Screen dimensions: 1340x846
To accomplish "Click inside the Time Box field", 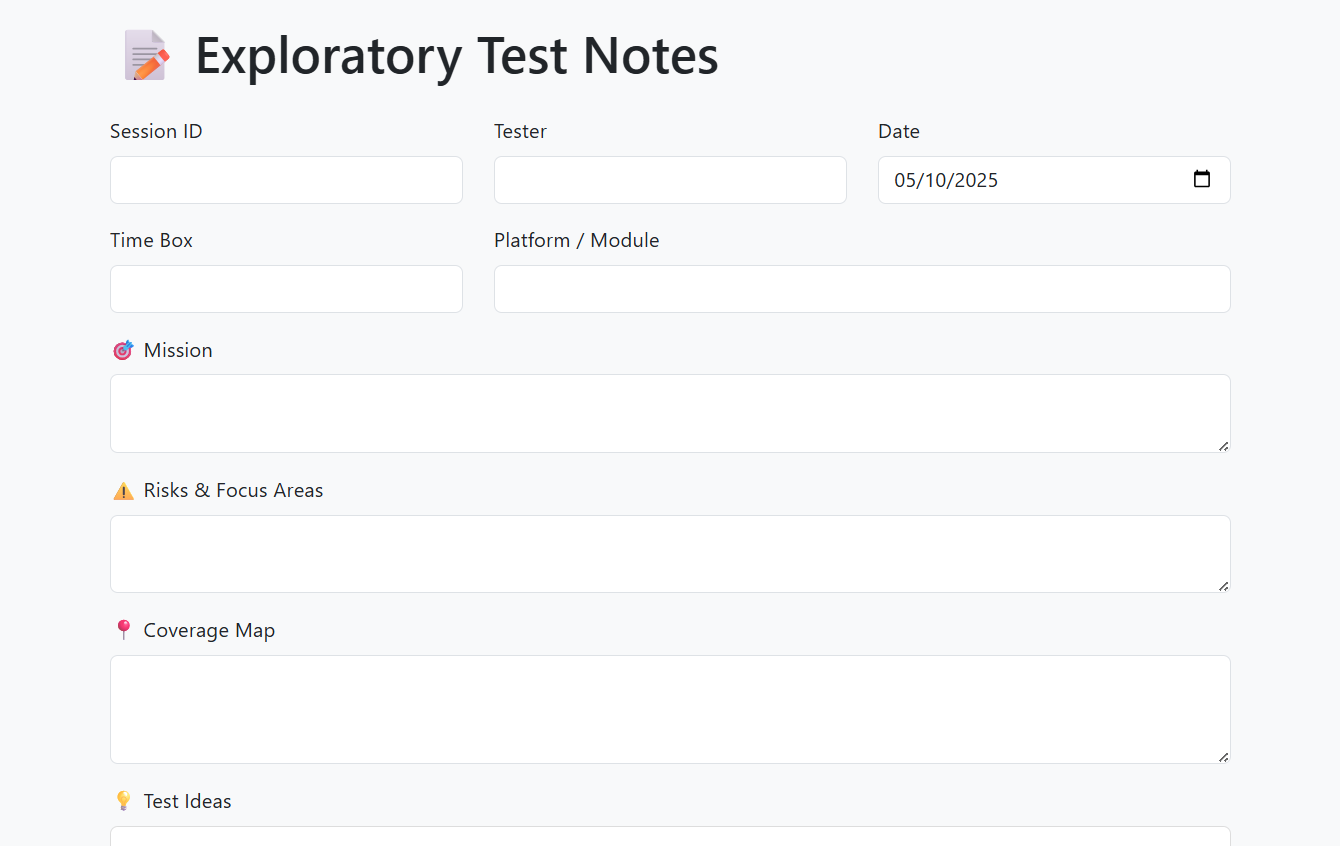I will [286, 288].
